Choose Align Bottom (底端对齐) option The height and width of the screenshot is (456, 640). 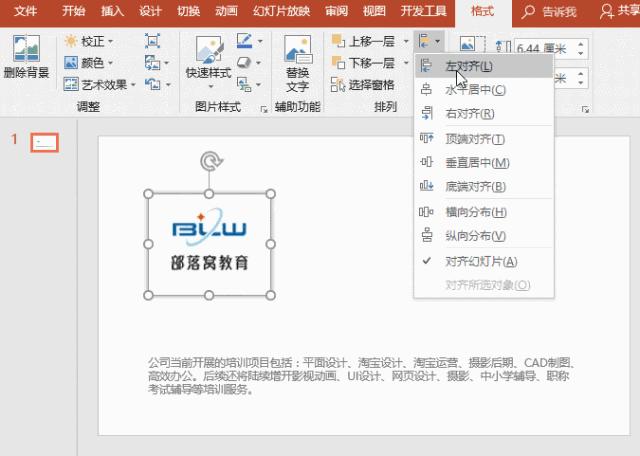pos(484,187)
